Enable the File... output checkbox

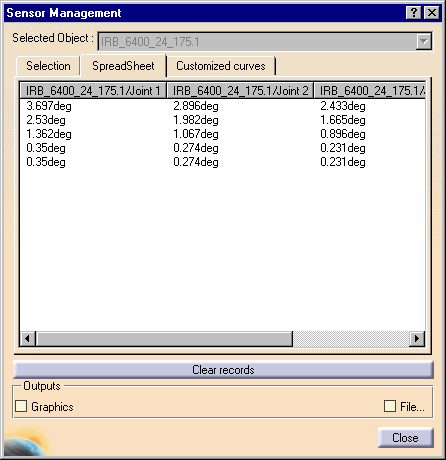tap(390, 406)
